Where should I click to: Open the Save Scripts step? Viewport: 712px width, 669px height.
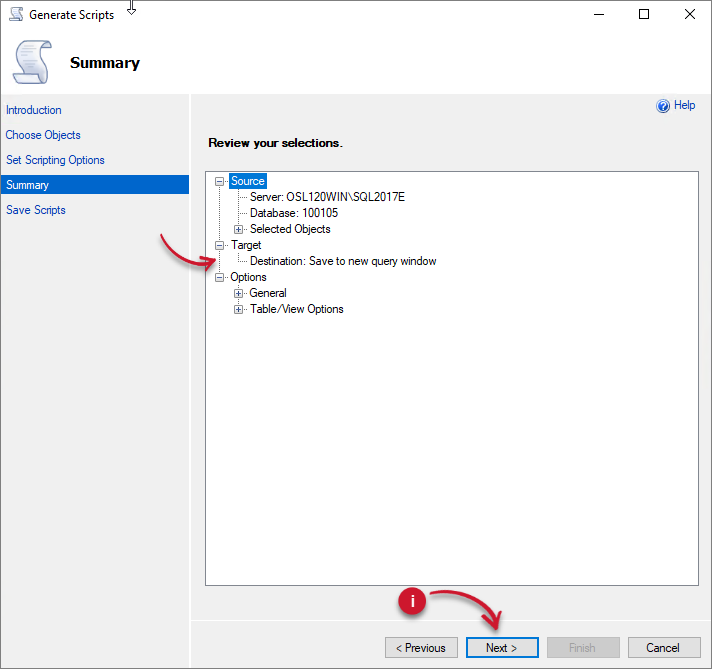(x=35, y=210)
